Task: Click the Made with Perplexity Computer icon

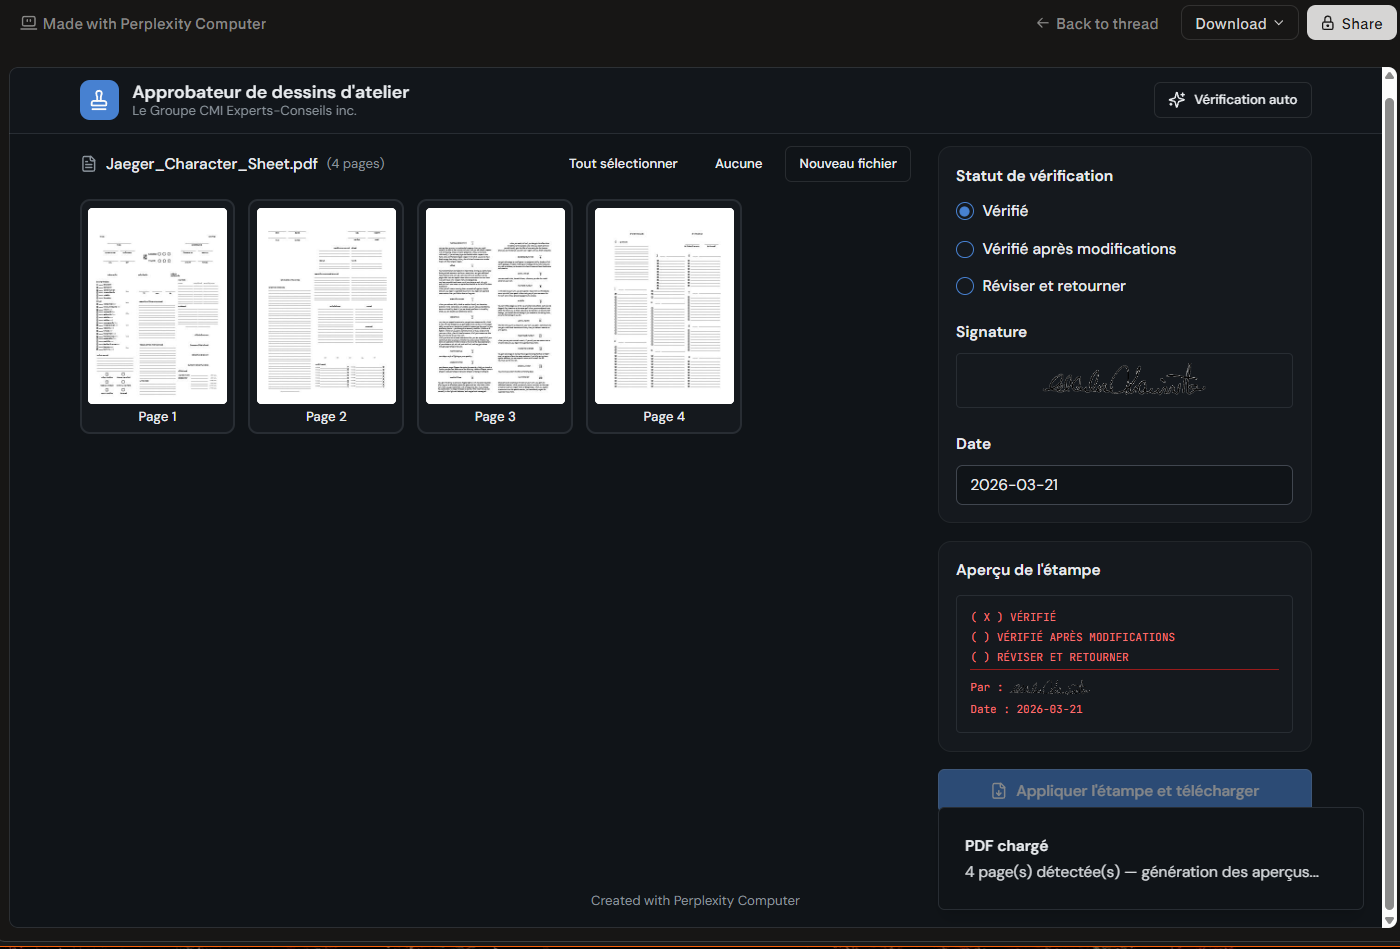Action: pyautogui.click(x=29, y=23)
